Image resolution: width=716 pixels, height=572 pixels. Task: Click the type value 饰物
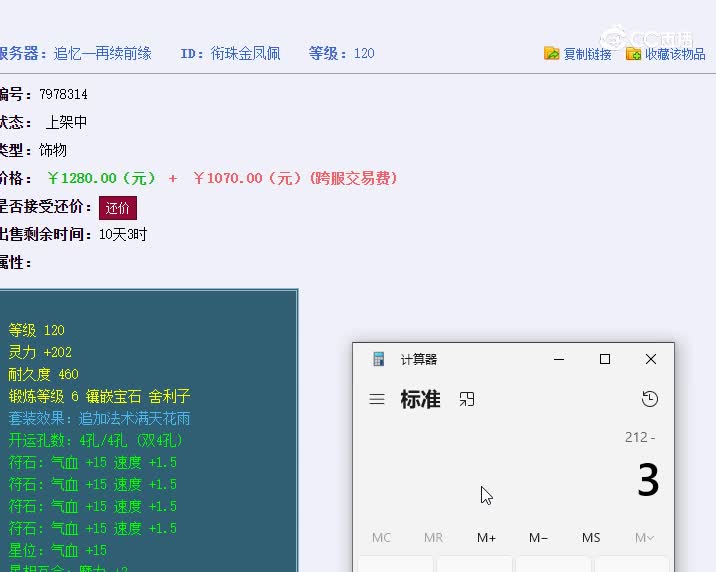(53, 150)
